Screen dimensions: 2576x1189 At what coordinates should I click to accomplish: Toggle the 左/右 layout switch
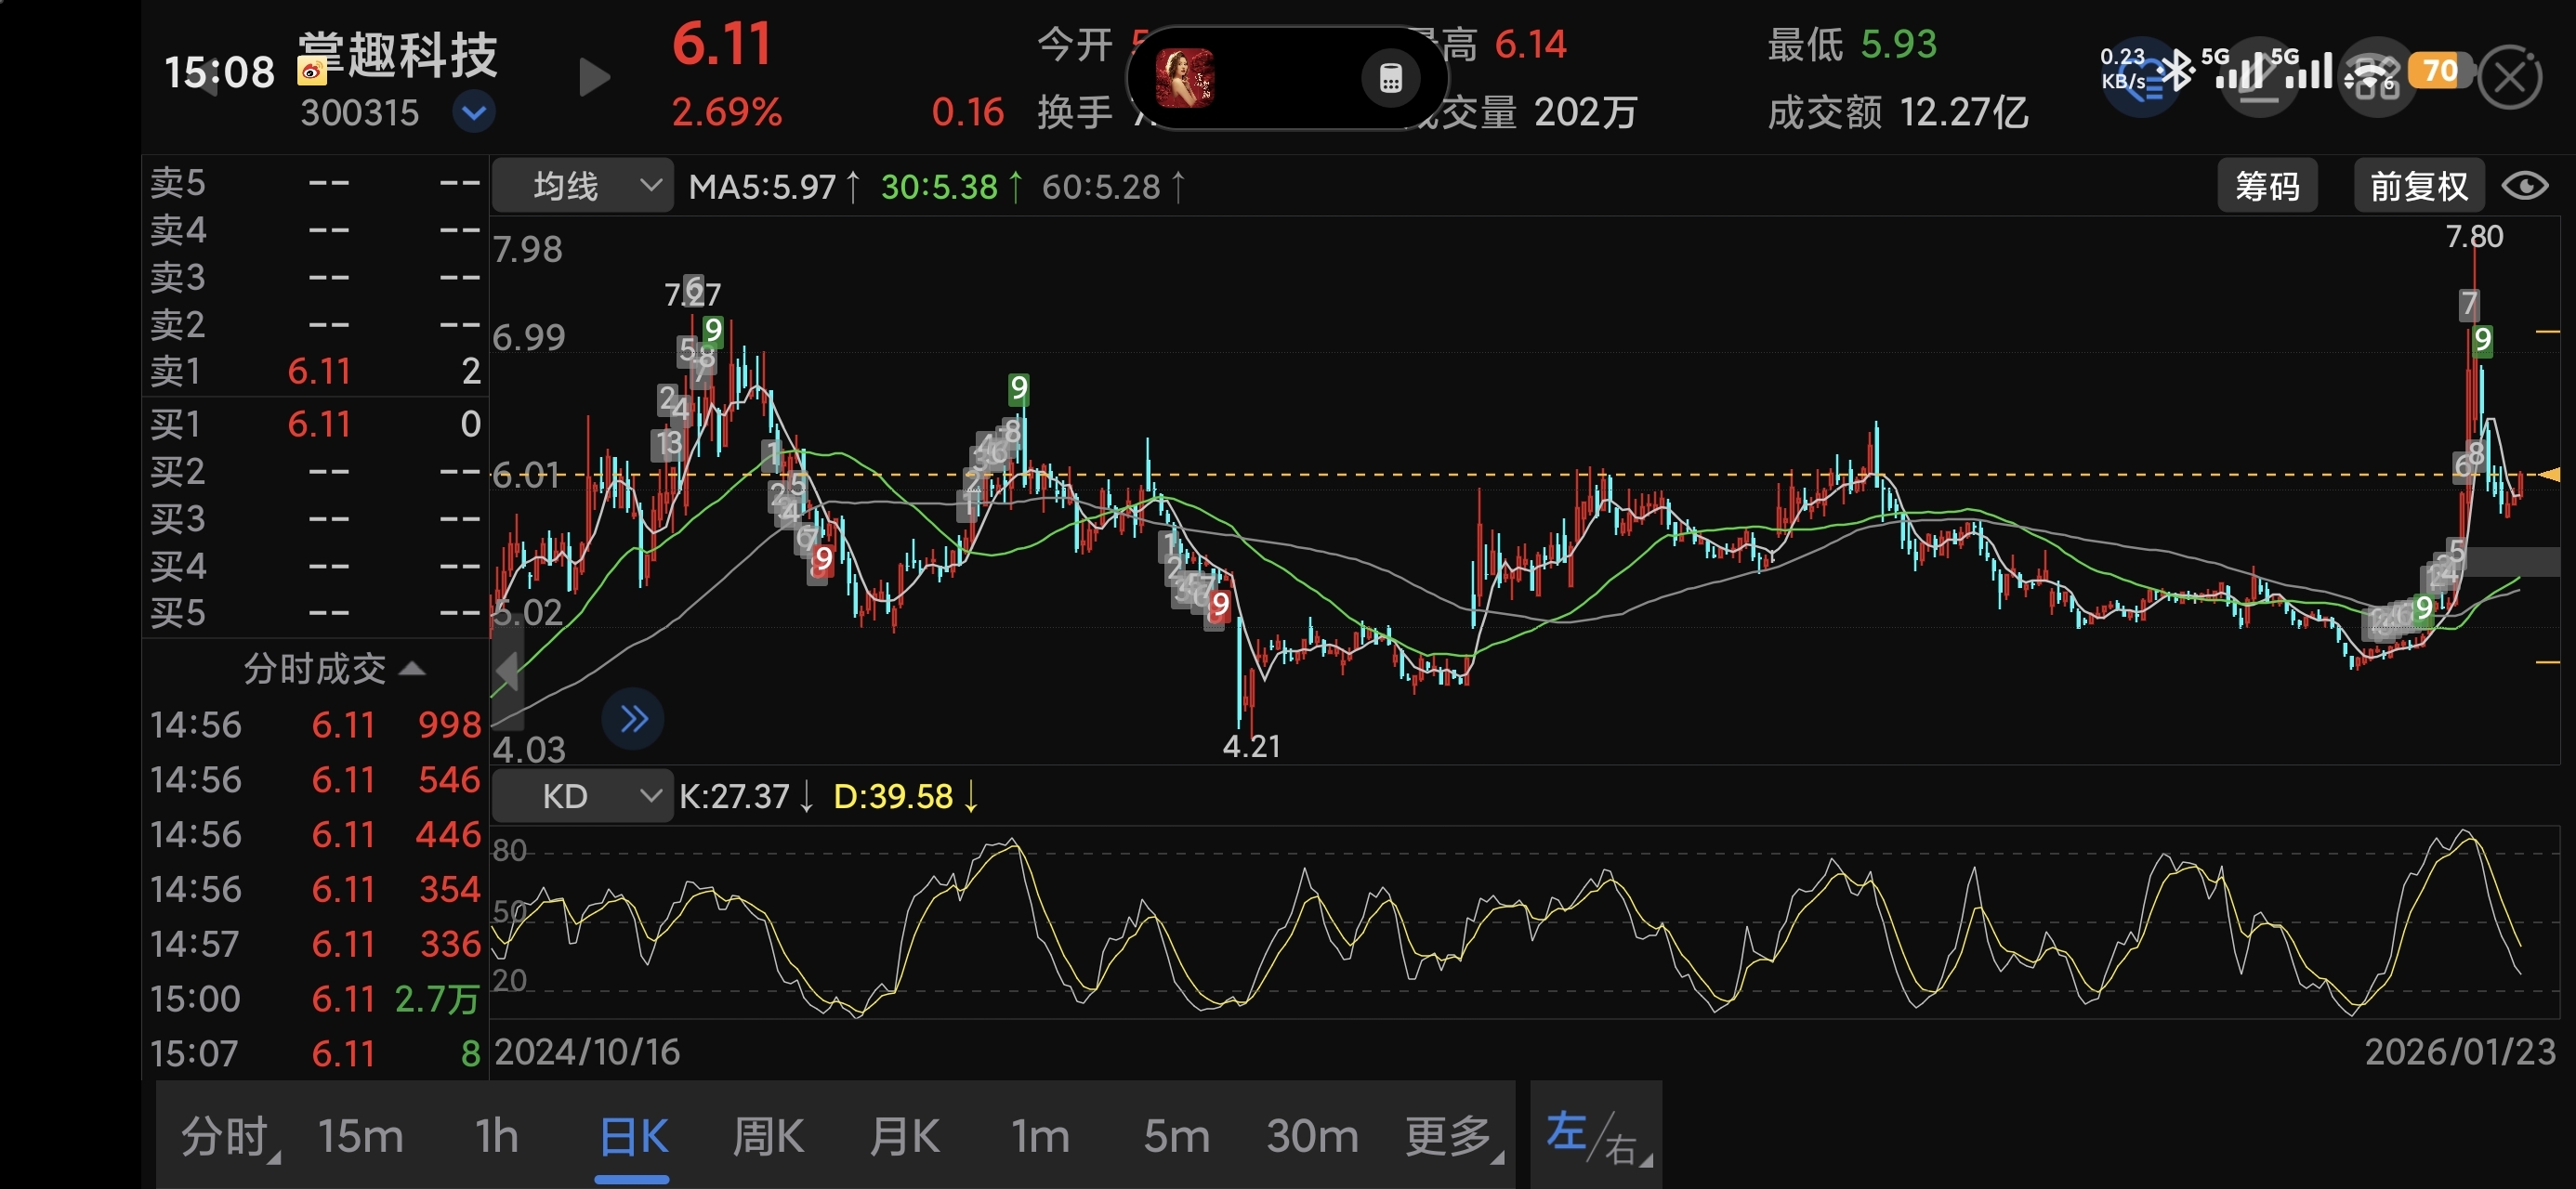point(1596,1137)
